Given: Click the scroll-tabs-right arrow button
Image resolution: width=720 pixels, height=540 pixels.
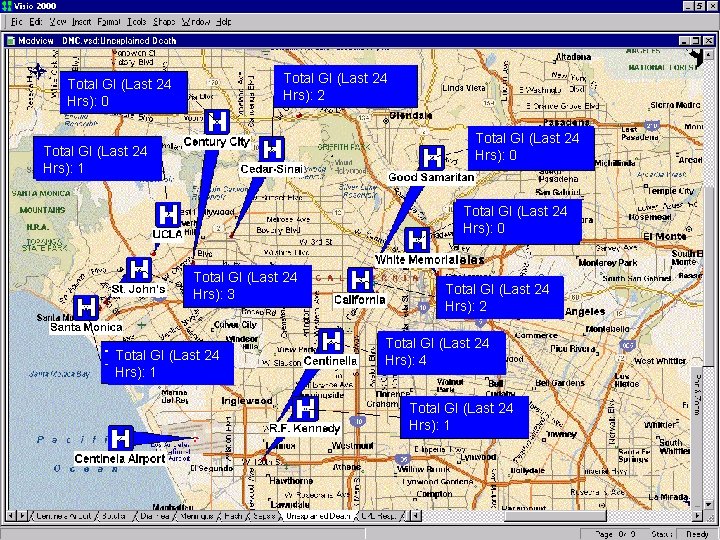Looking at the screenshot, I should click(22, 516).
